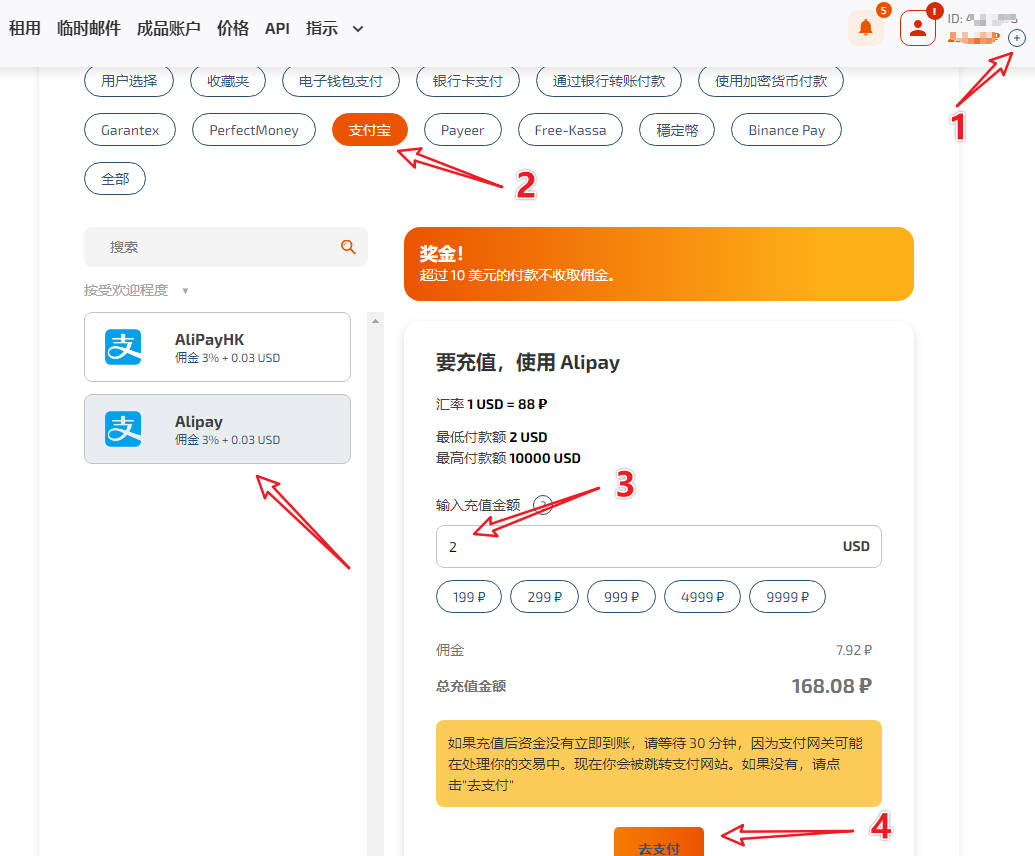Click the plus icon to top up balance
The image size is (1035, 856).
1017,38
